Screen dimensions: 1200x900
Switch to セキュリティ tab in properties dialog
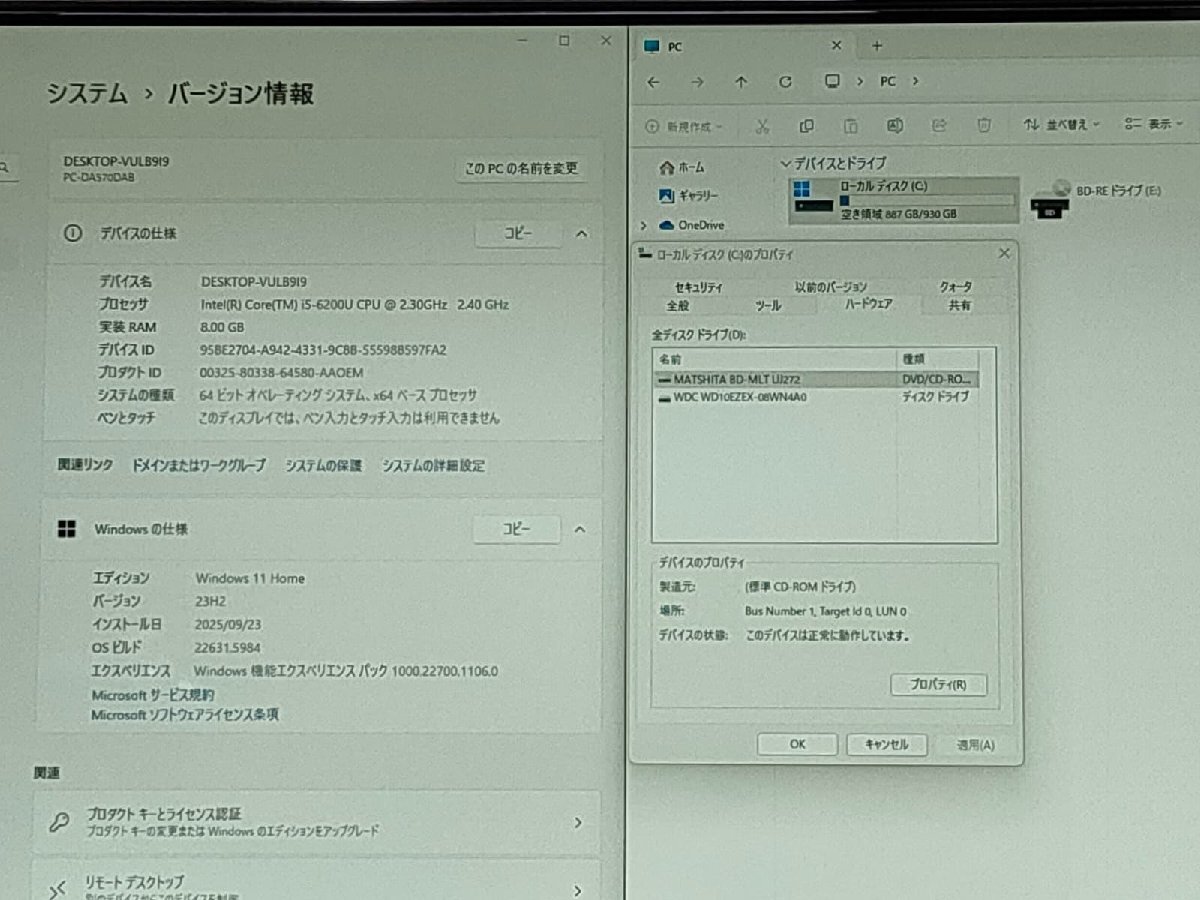(698, 287)
